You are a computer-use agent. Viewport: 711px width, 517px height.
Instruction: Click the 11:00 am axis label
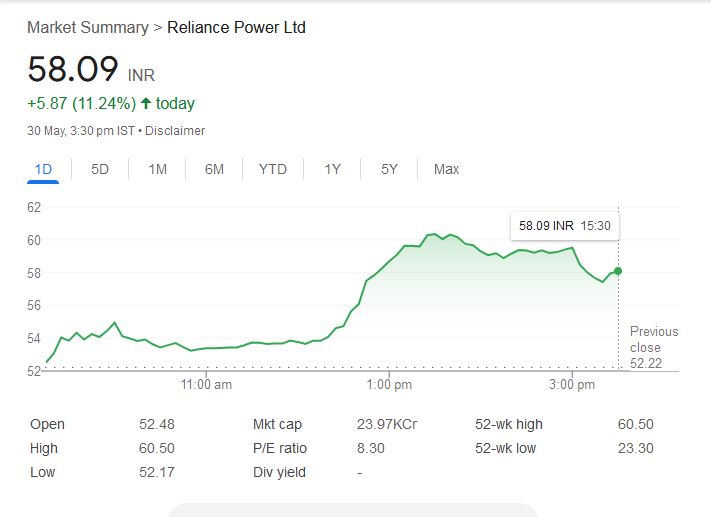[x=207, y=385]
